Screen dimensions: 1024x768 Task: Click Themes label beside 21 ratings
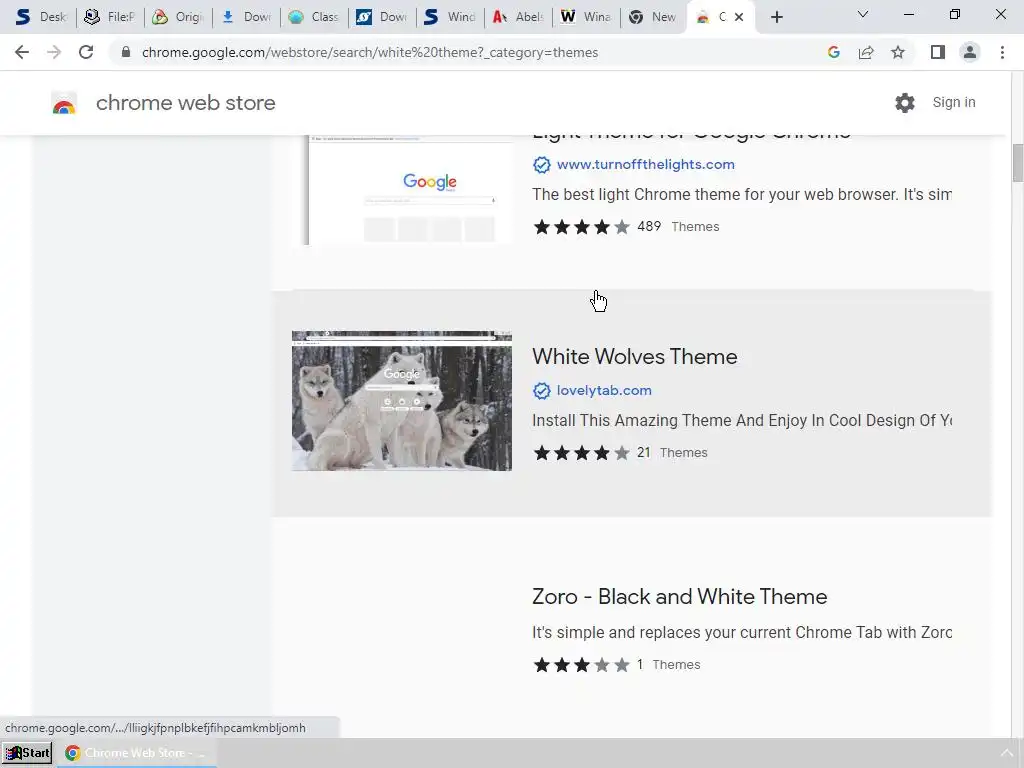(683, 453)
